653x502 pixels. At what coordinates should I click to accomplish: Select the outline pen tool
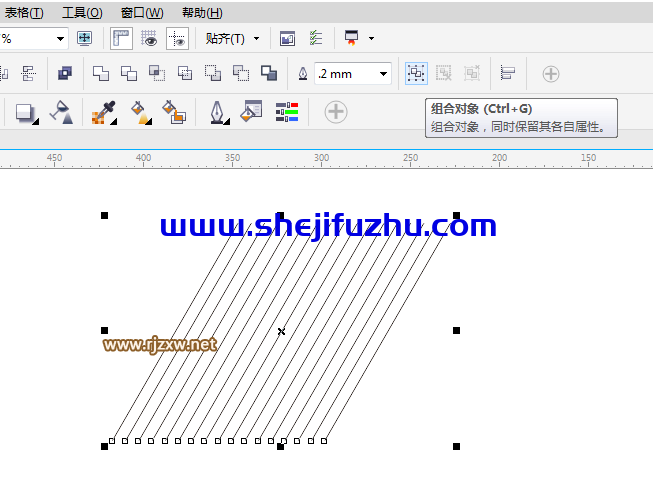tap(218, 112)
